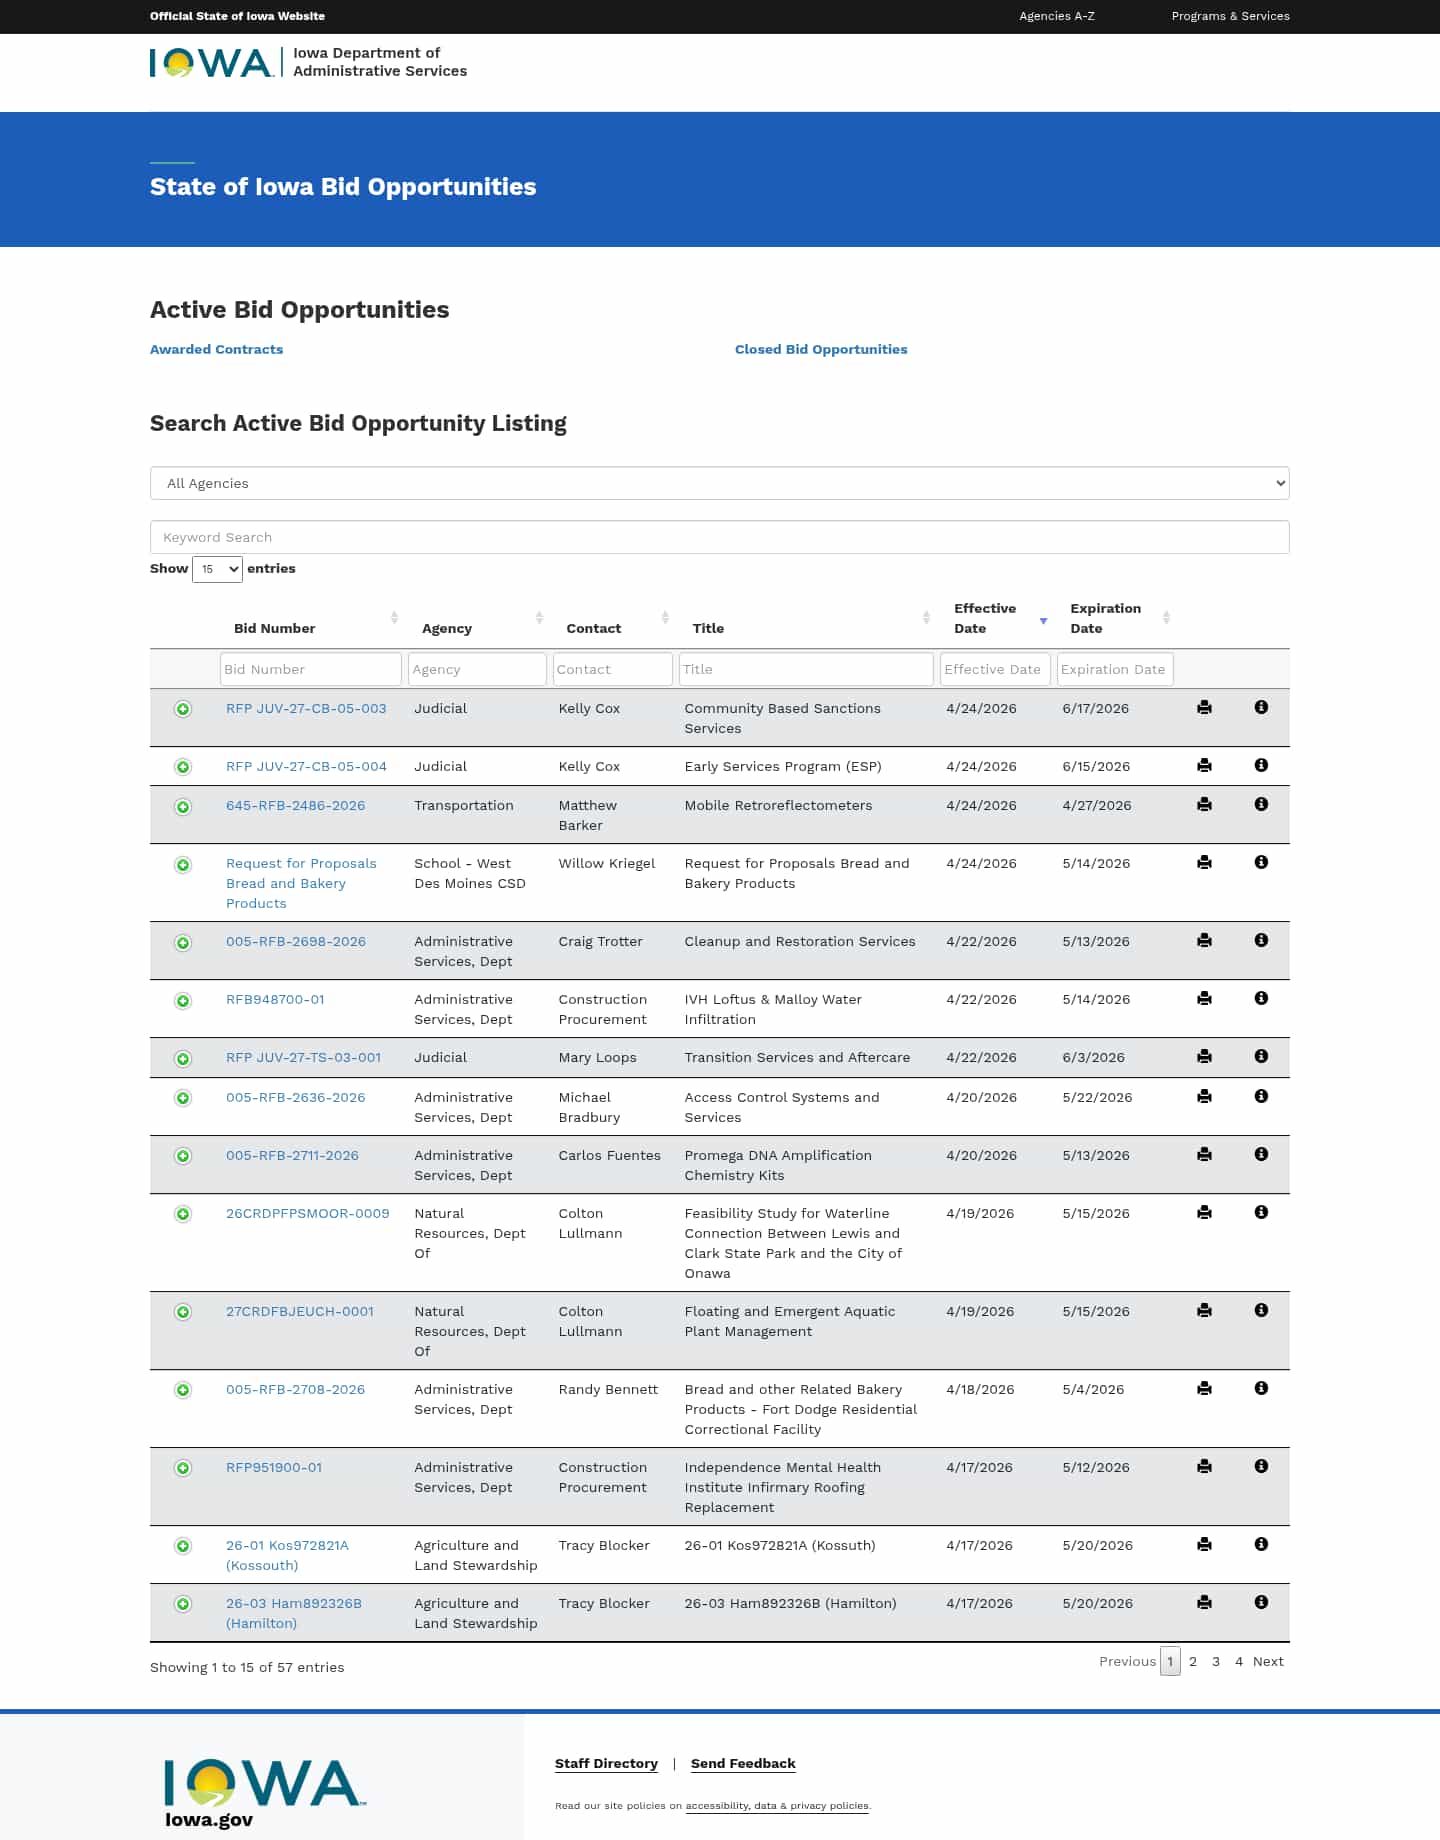
Task: Print the Cleanup and Restoration Services bid
Action: [1204, 941]
